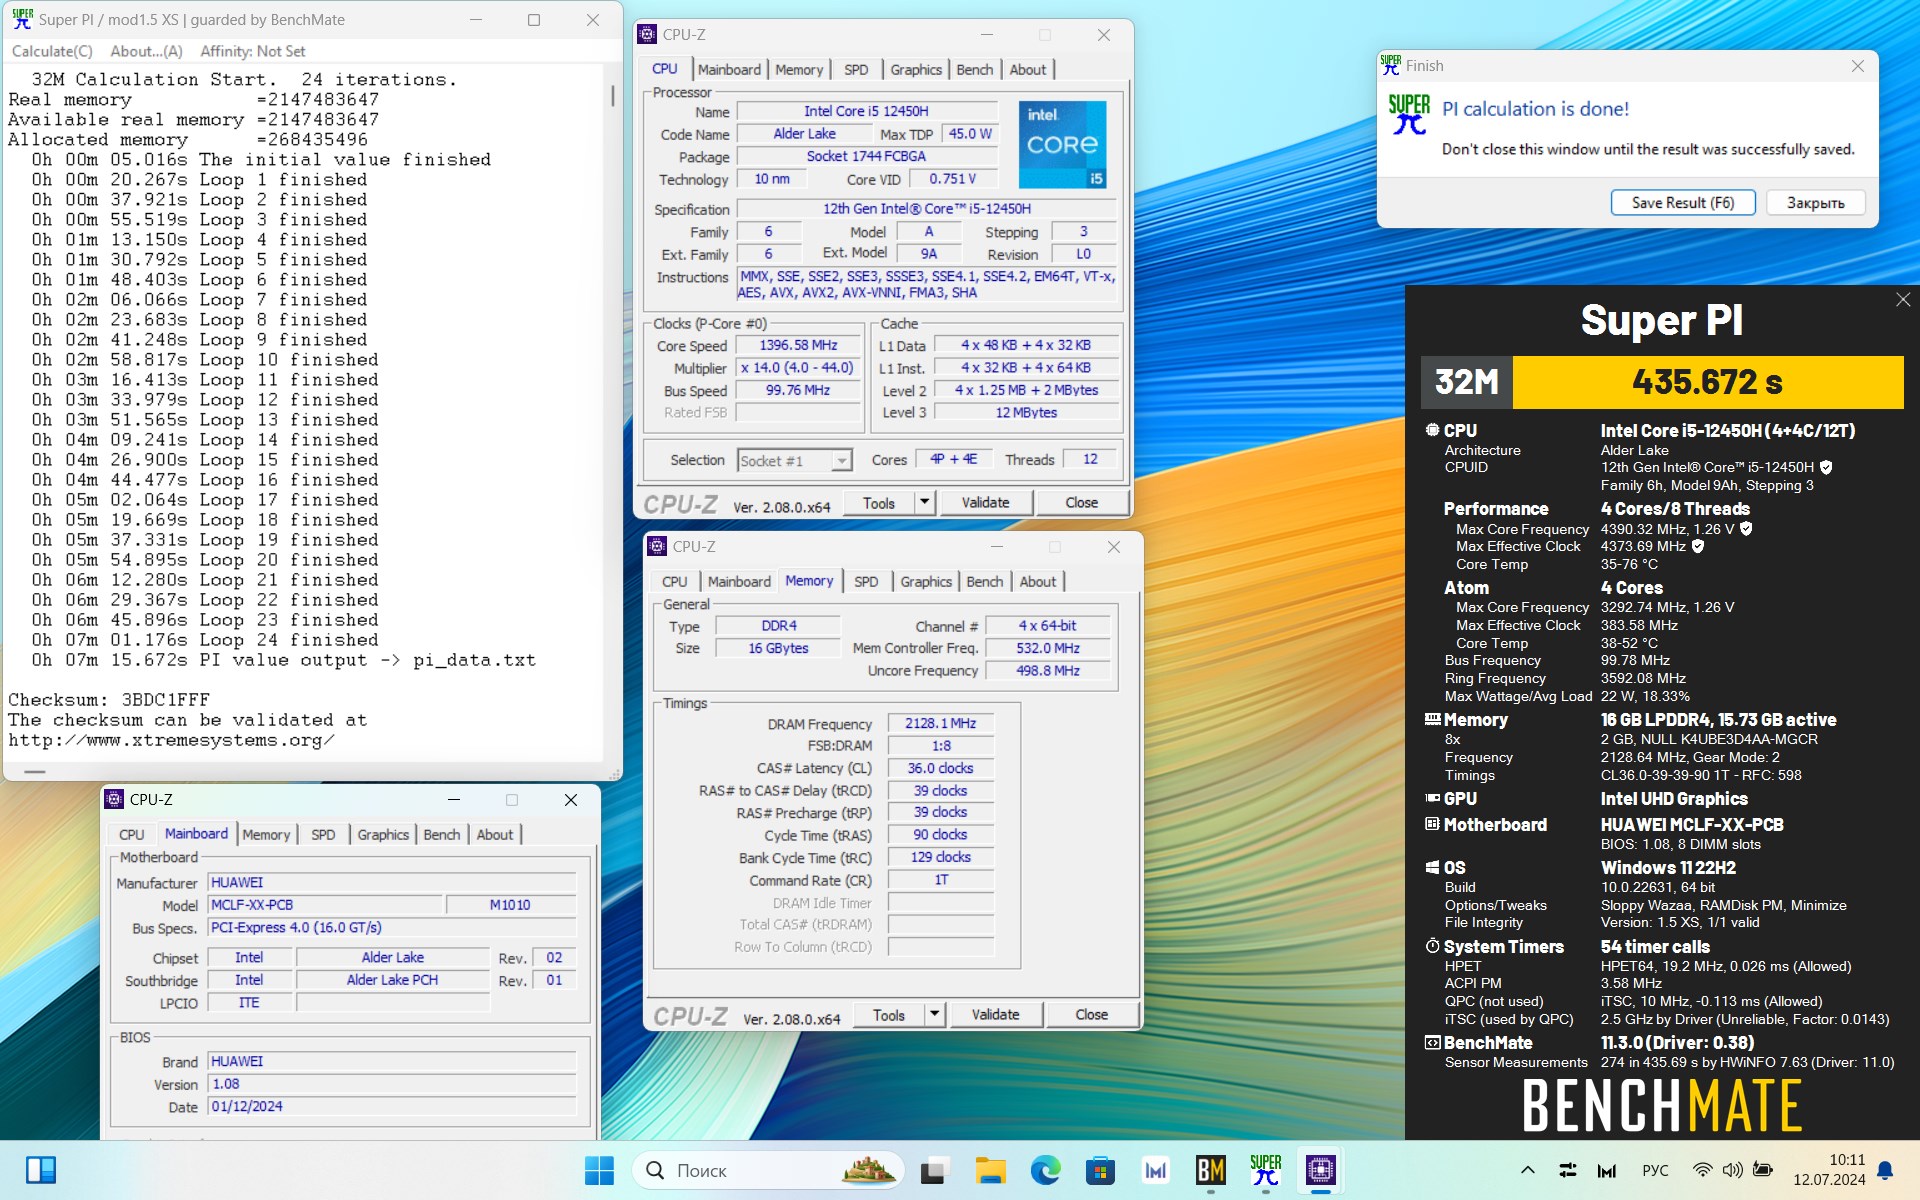Open Windows Start menu

click(599, 1170)
